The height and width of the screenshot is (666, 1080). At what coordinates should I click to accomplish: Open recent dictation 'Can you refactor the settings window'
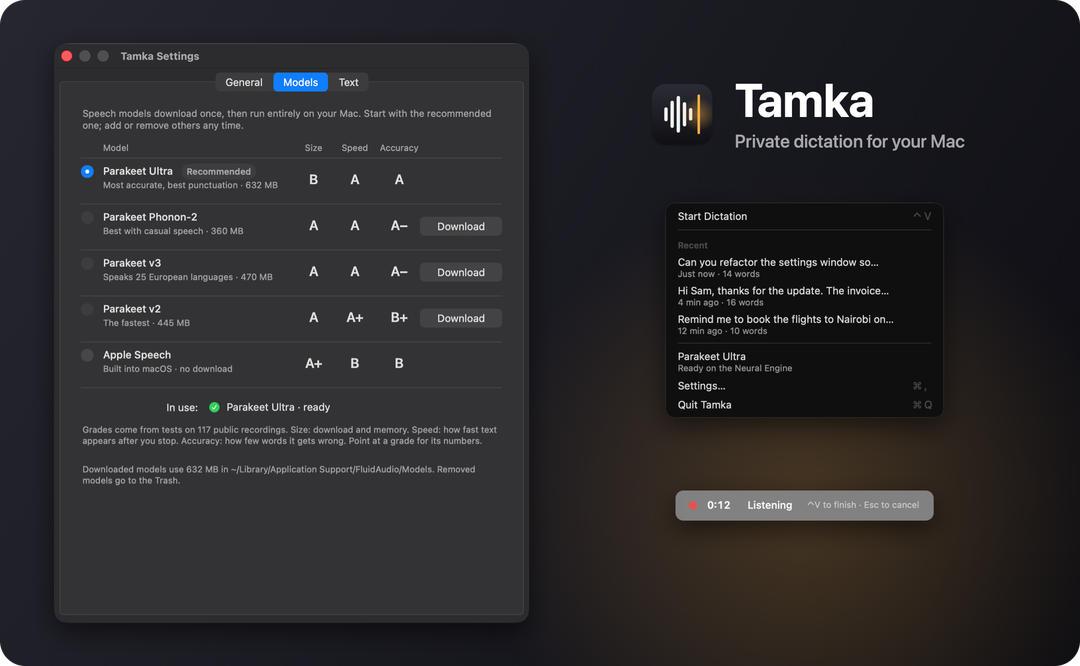pos(804,267)
